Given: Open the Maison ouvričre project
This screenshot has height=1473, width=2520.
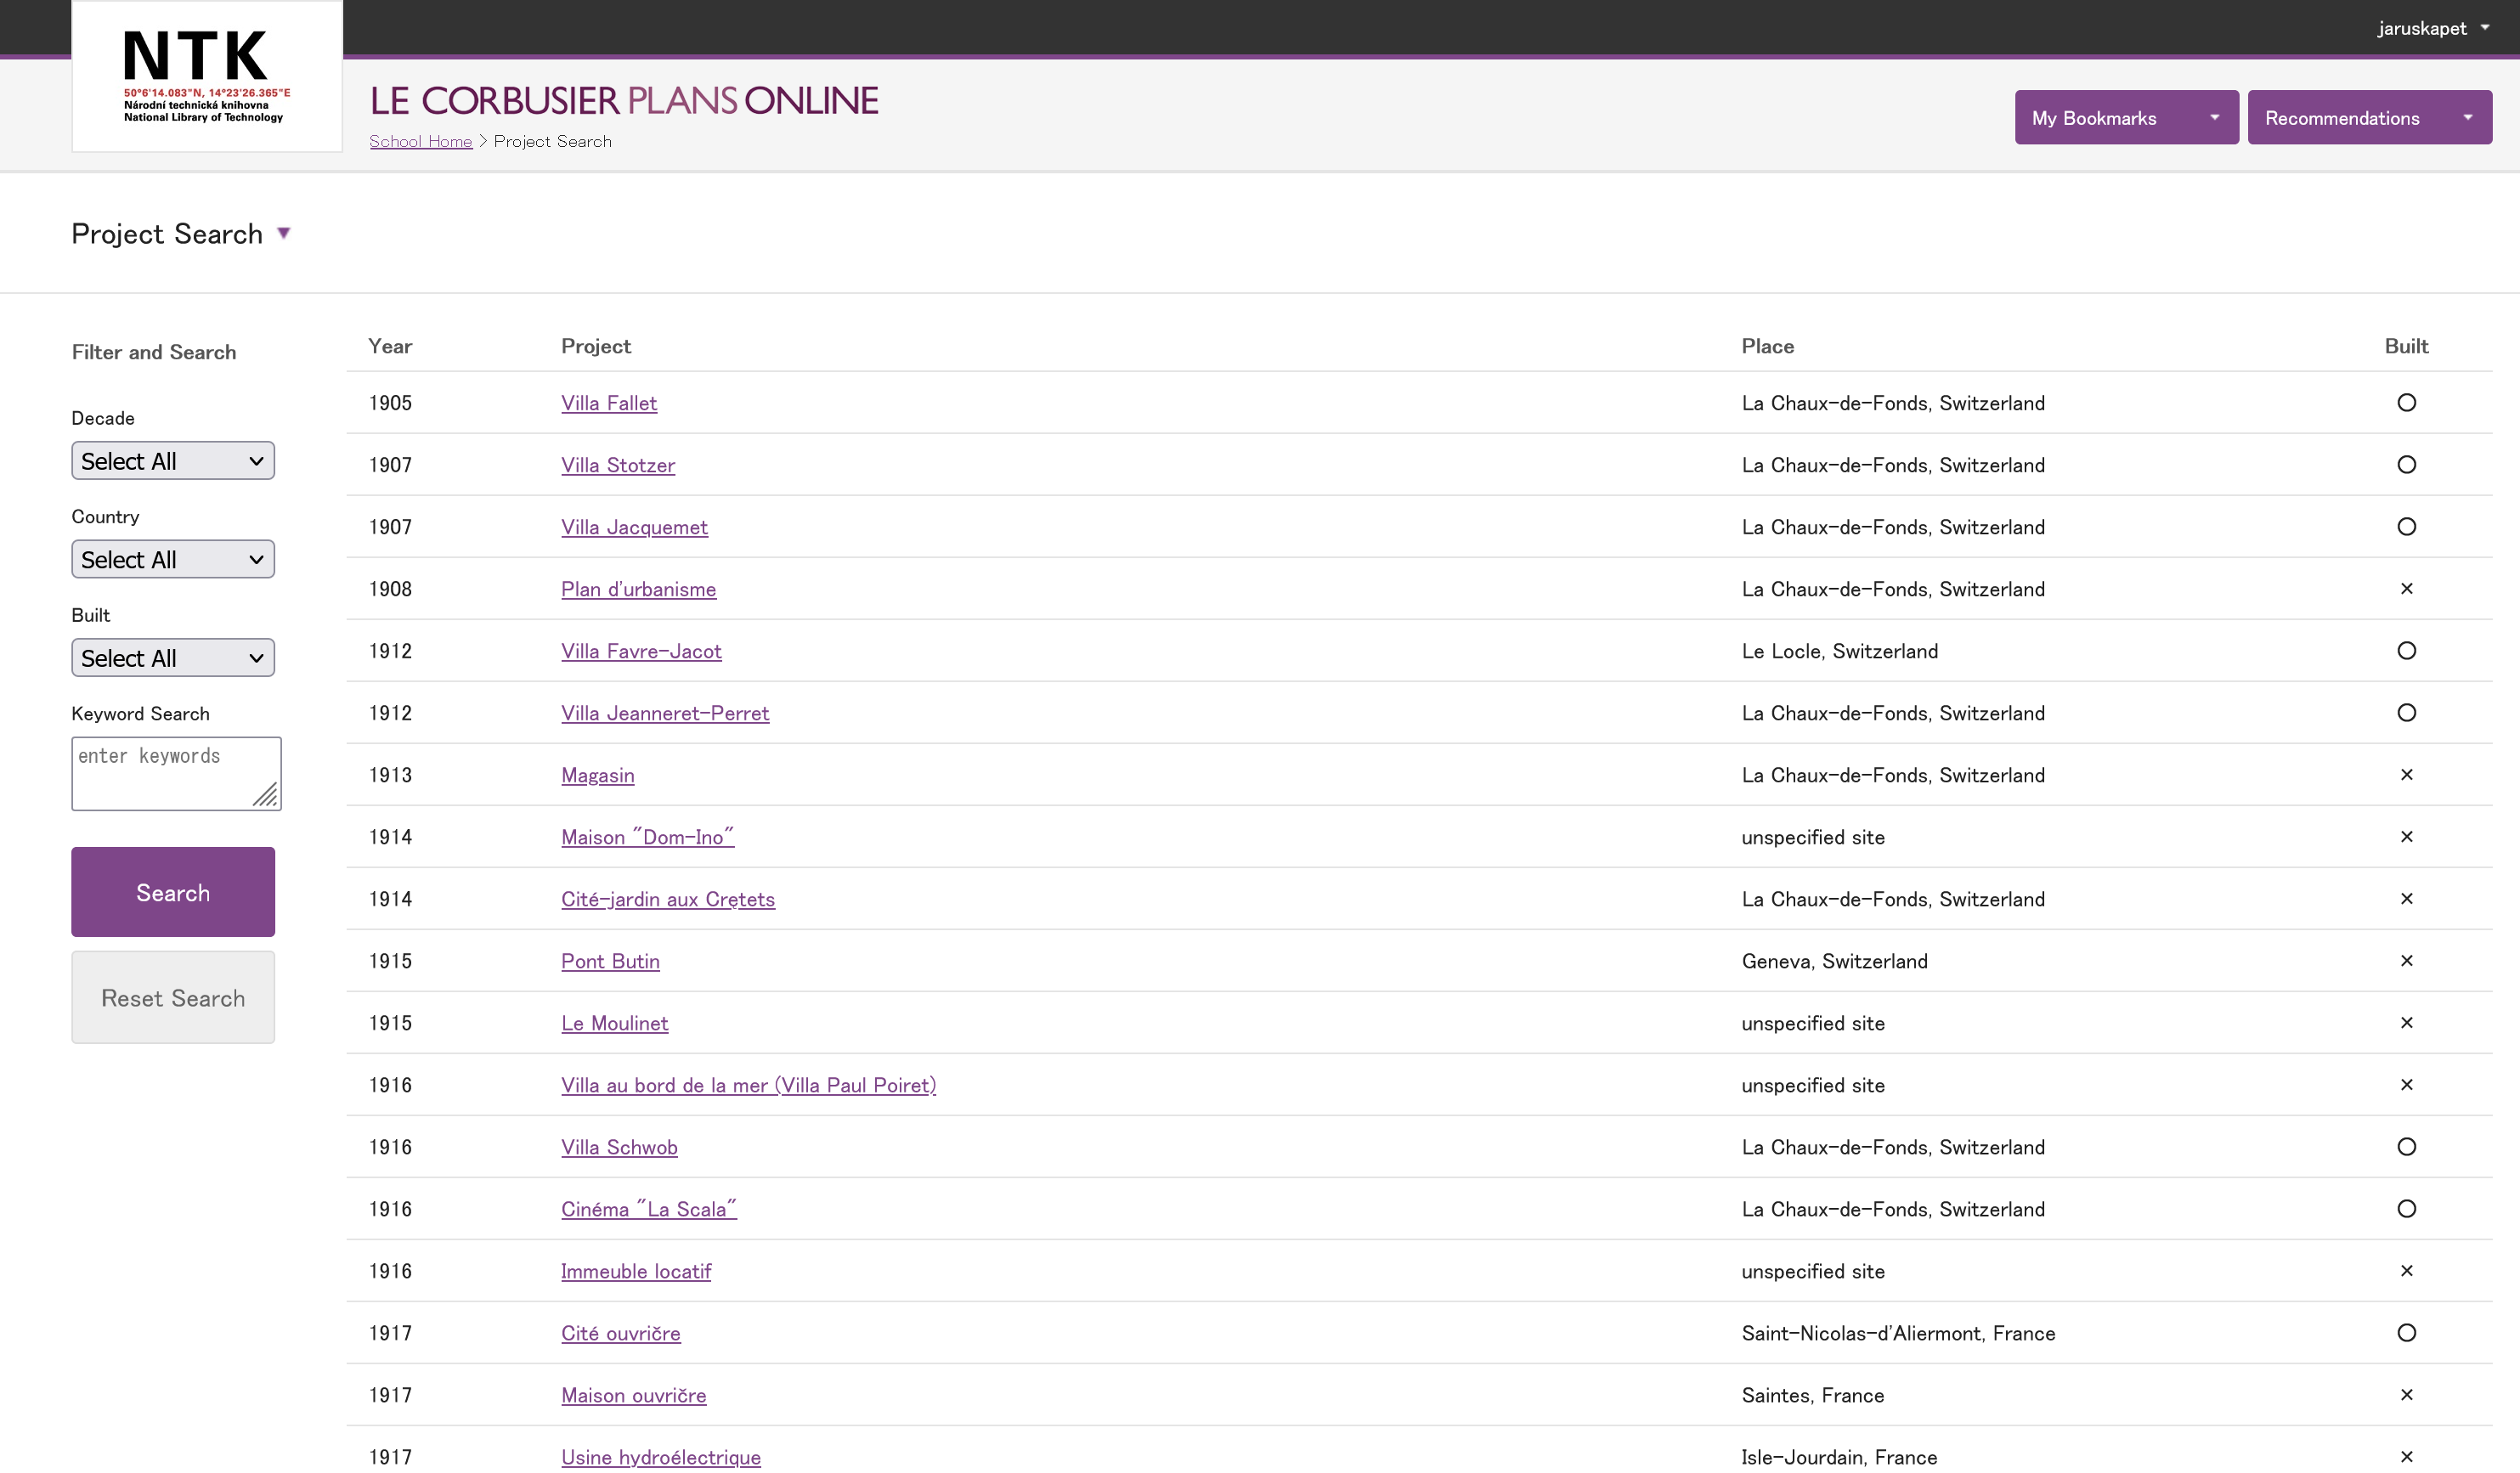Looking at the screenshot, I should [633, 1395].
